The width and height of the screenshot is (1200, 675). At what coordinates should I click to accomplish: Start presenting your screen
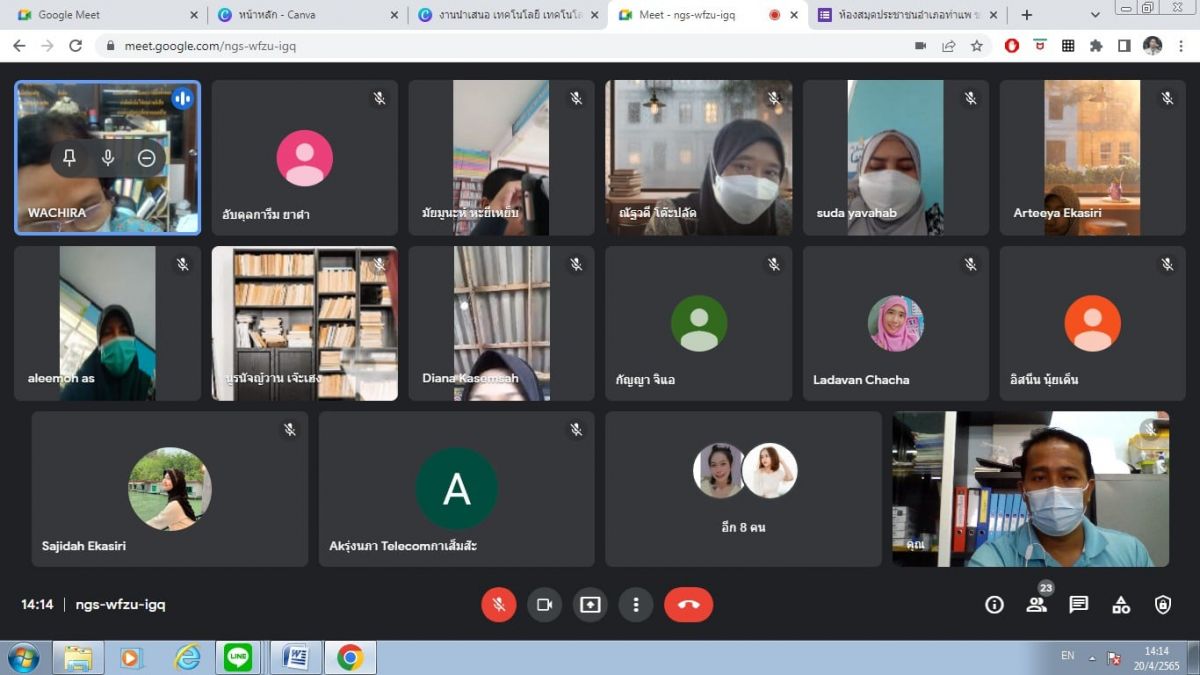pos(590,605)
